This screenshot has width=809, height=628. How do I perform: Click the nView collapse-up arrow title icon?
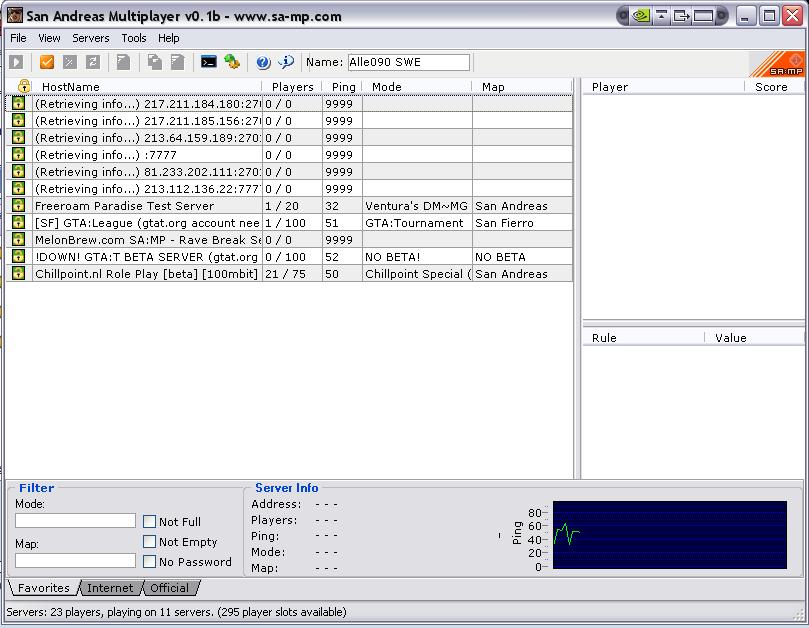click(x=661, y=16)
